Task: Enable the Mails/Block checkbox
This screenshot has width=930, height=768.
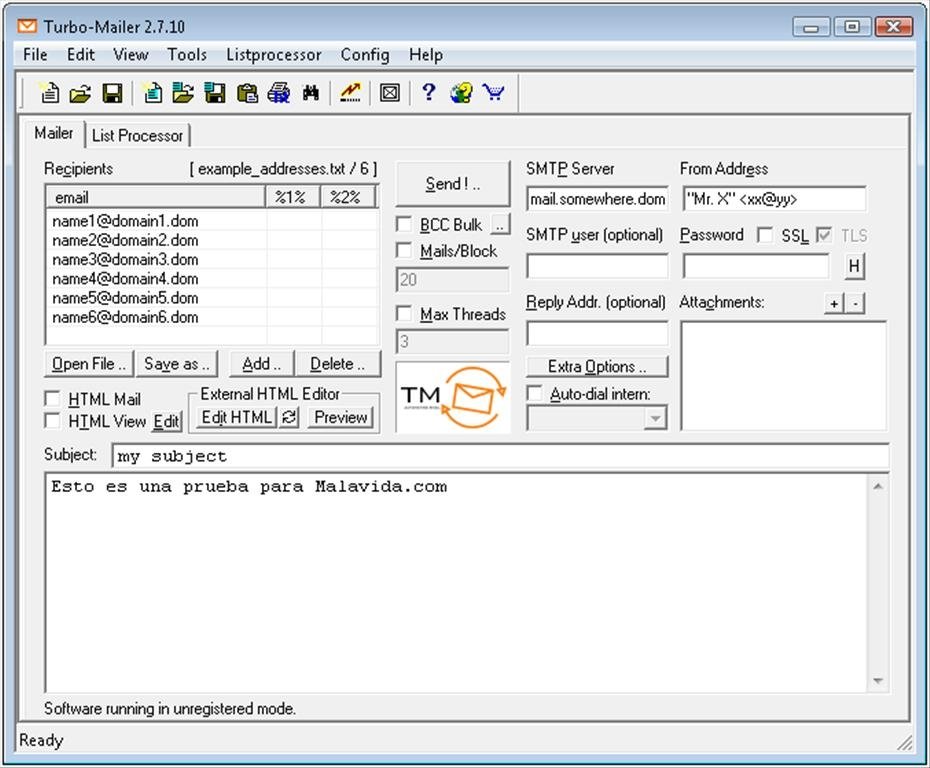Action: pyautogui.click(x=404, y=250)
